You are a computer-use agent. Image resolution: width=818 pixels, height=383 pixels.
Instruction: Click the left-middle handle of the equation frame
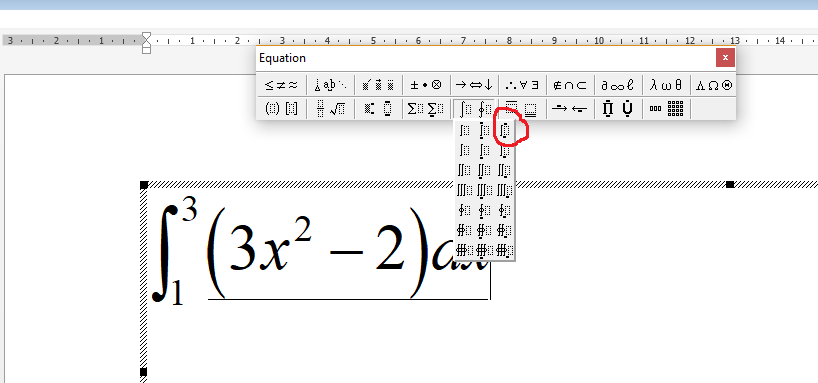144,372
